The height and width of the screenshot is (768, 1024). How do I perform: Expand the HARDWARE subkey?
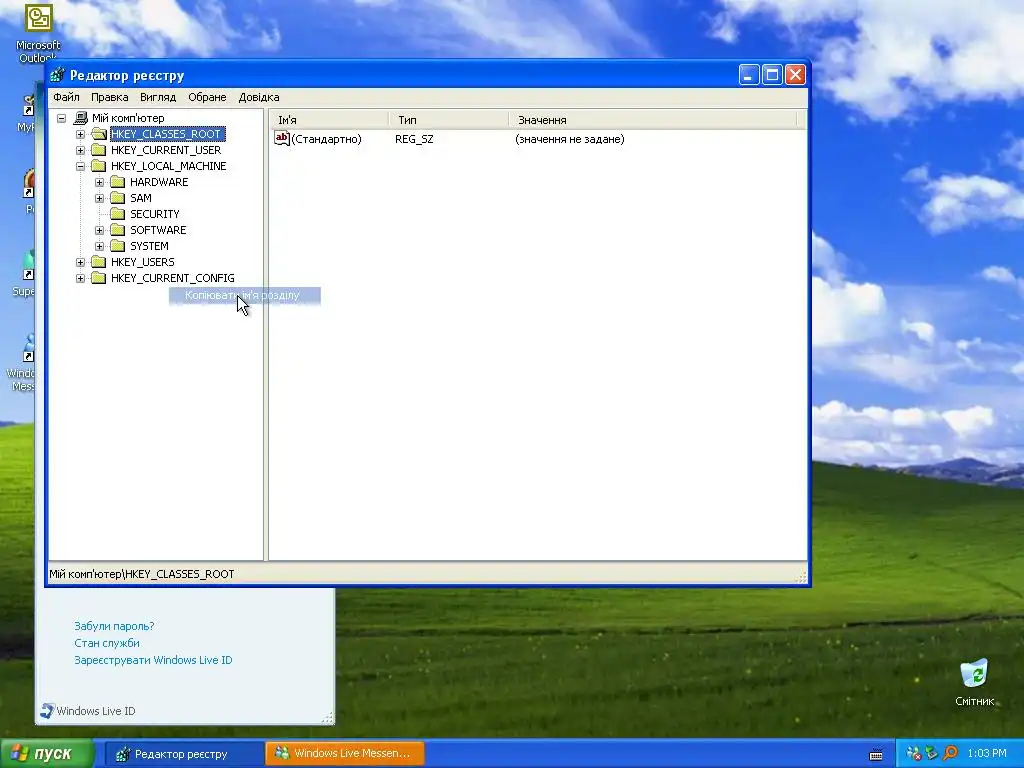click(99, 182)
